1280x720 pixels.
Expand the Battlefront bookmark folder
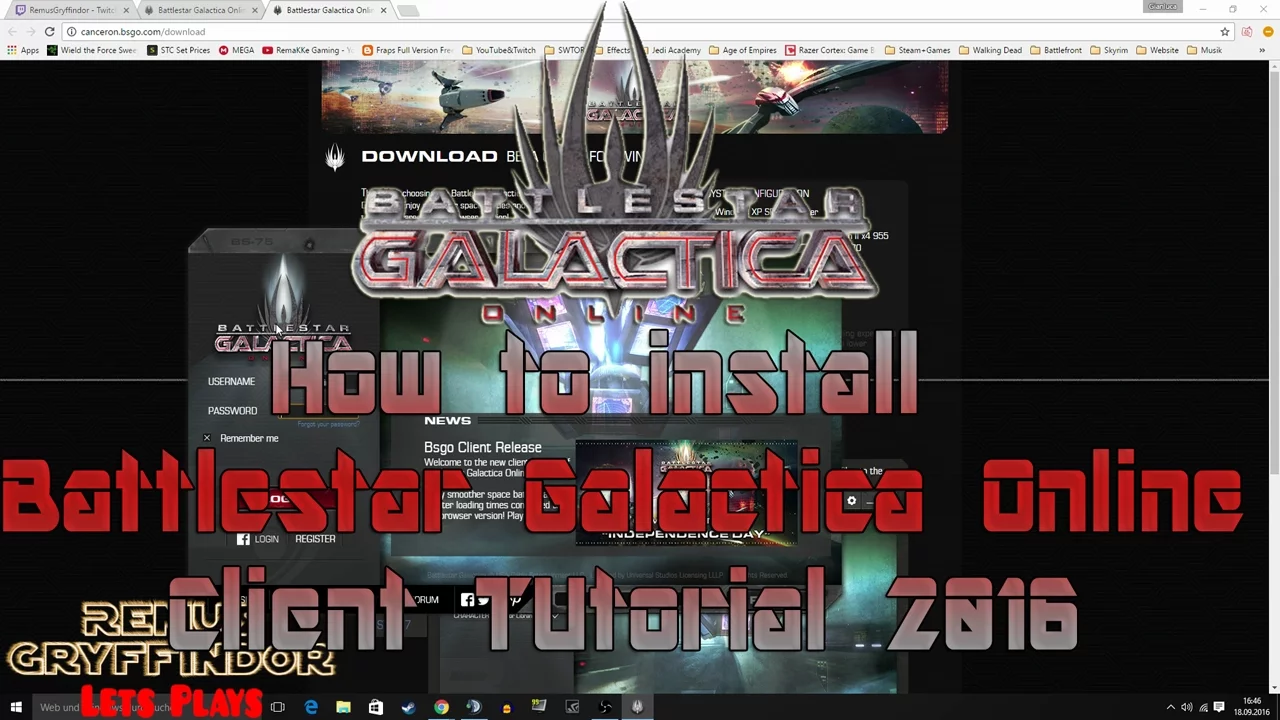point(1056,50)
